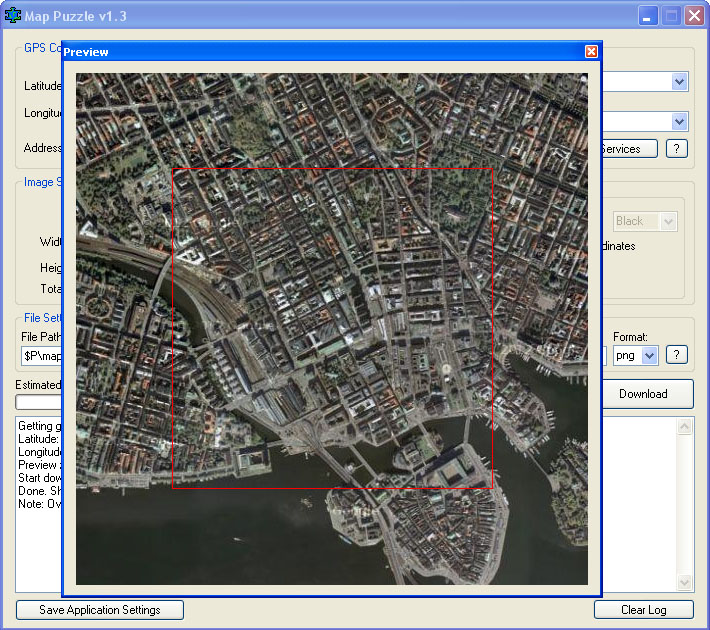
Task: Click the Map Puzzle app icon
Action: [13, 15]
